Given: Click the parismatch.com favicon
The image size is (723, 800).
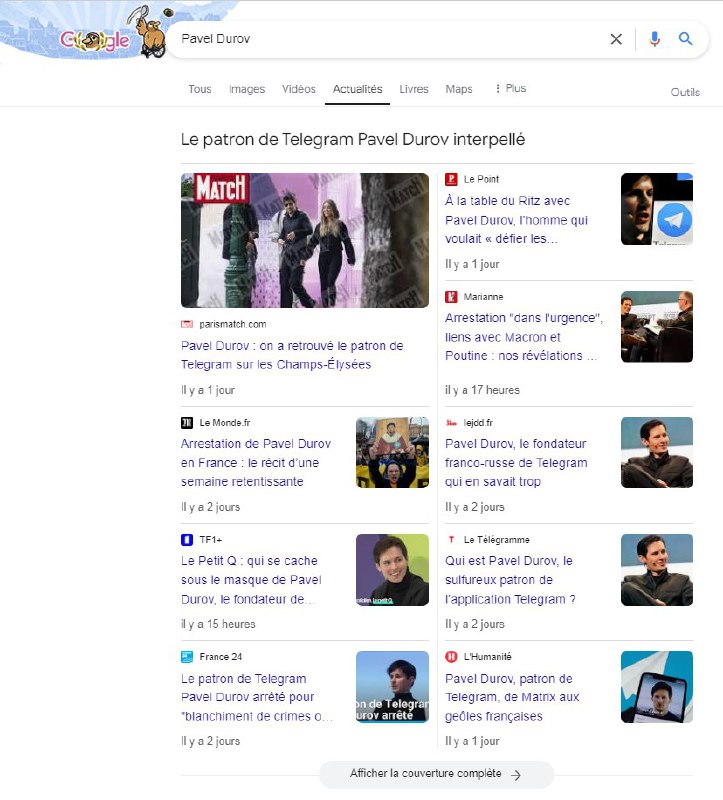Looking at the screenshot, I should tap(187, 324).
